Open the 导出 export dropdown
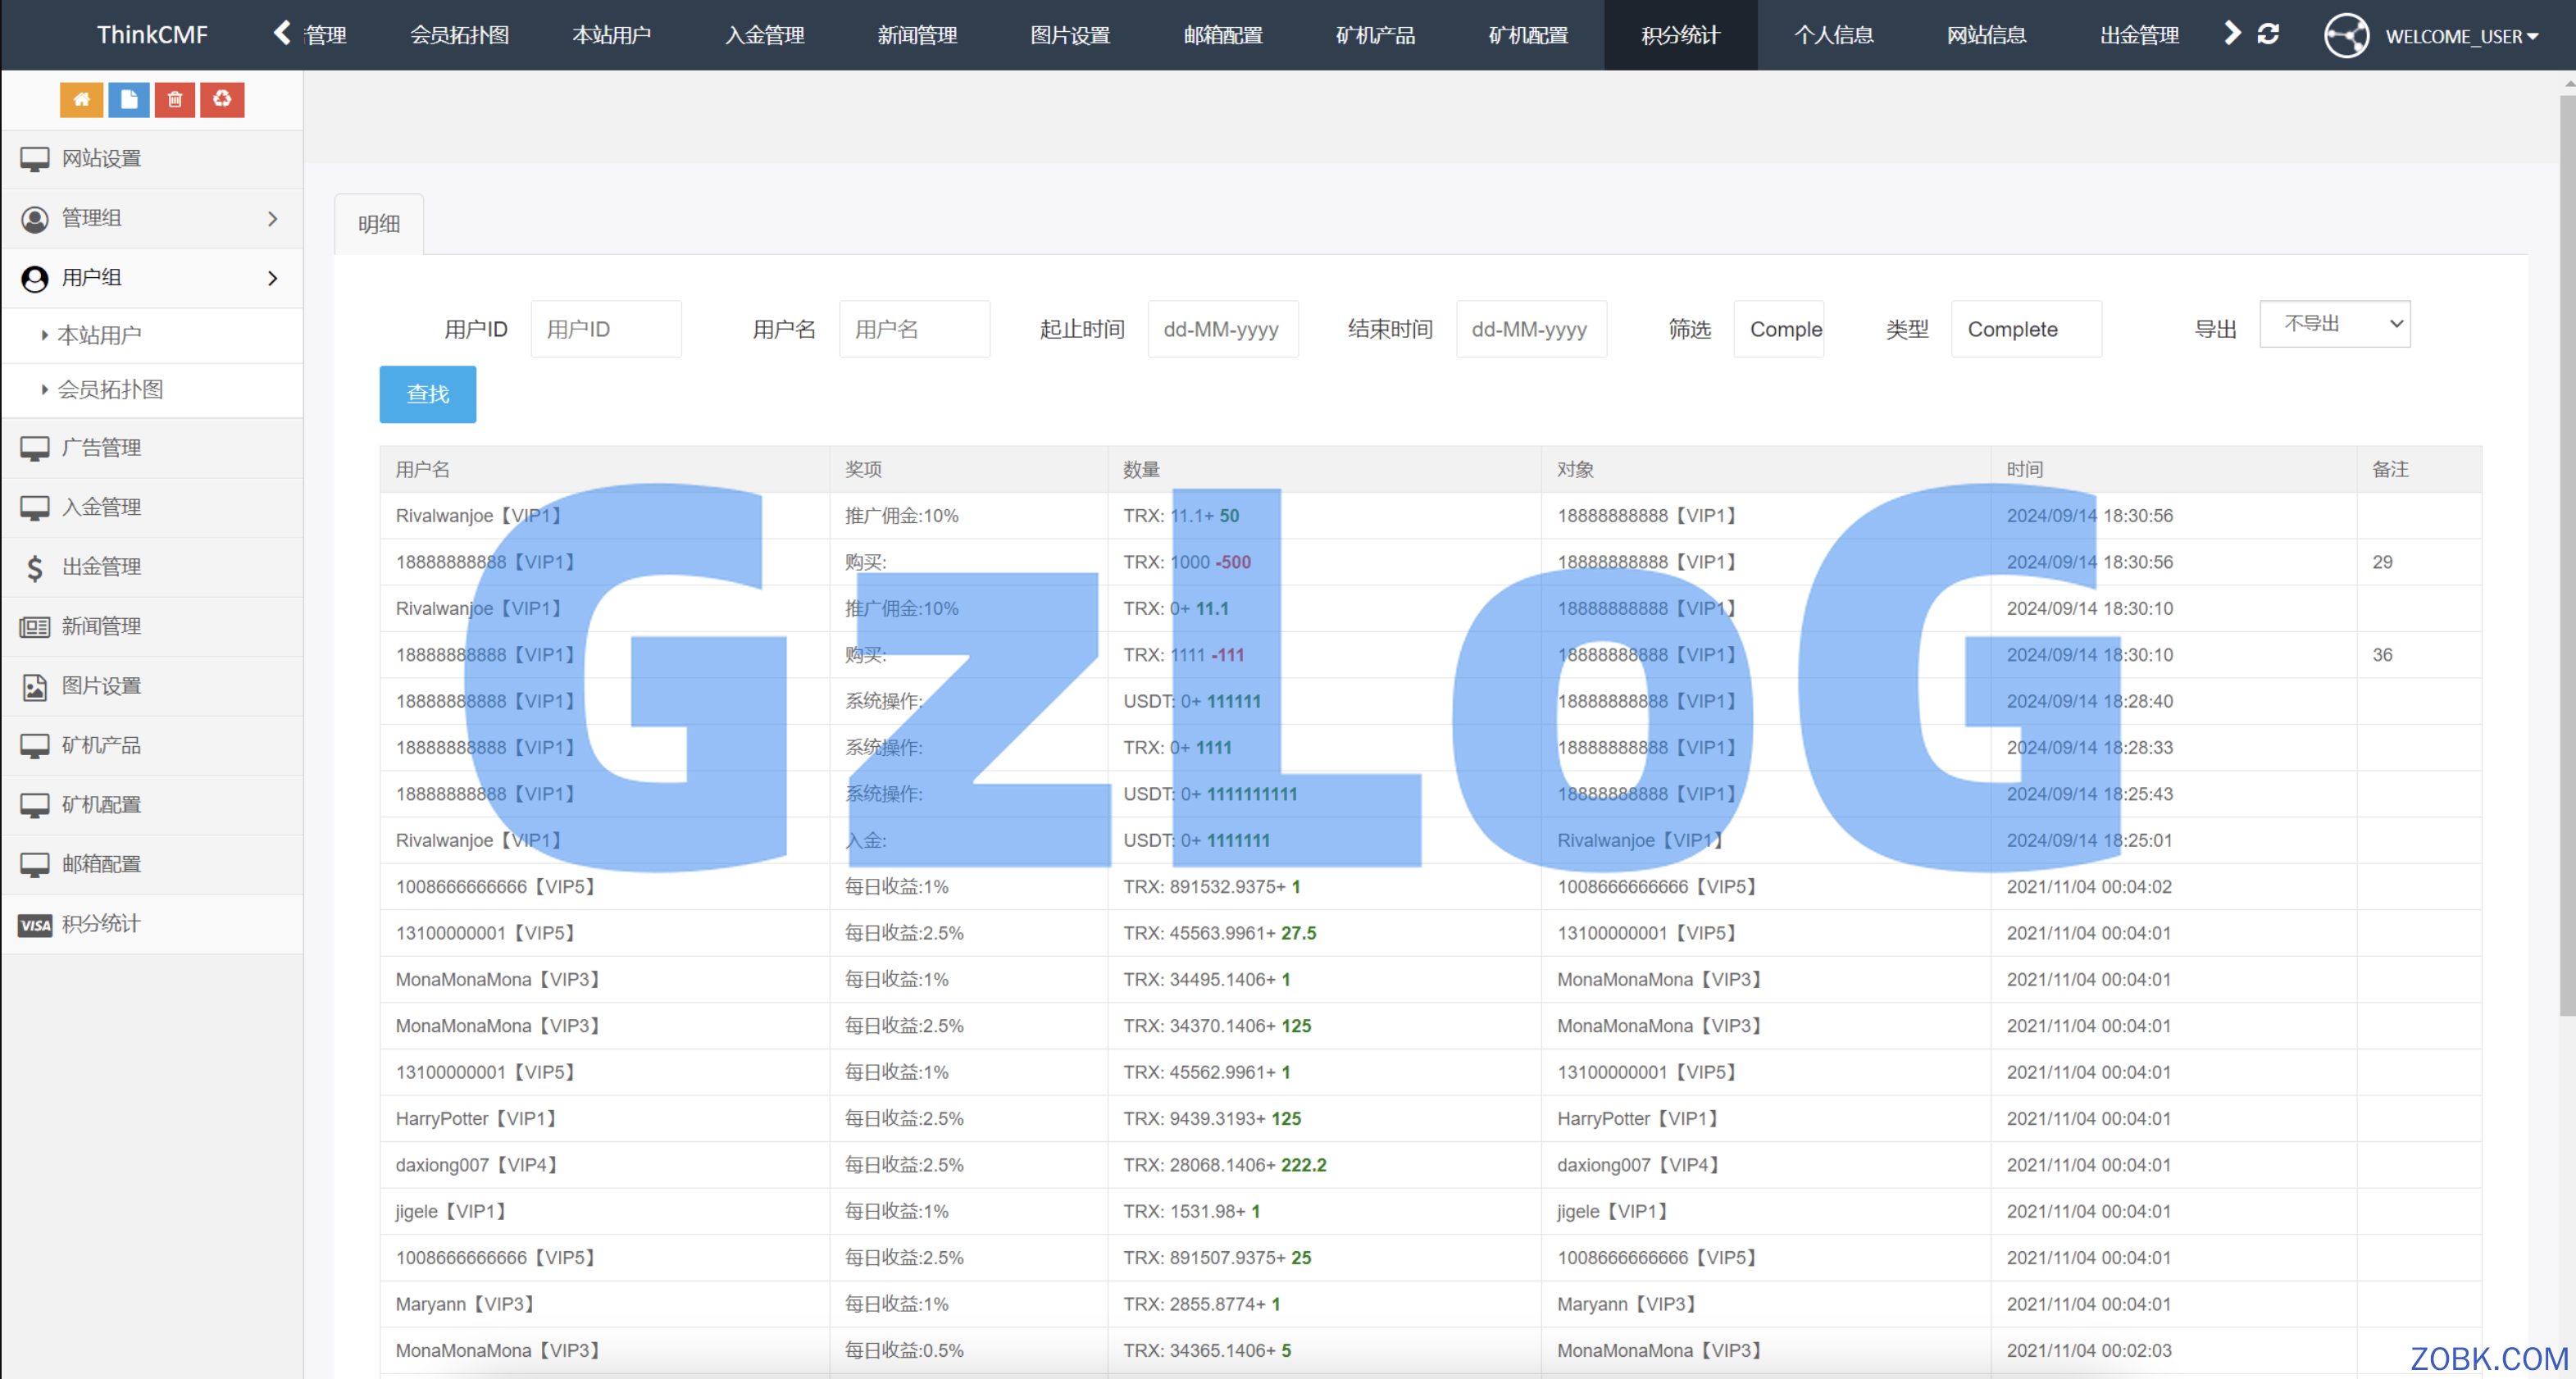The image size is (2576, 1379). (x=2334, y=324)
